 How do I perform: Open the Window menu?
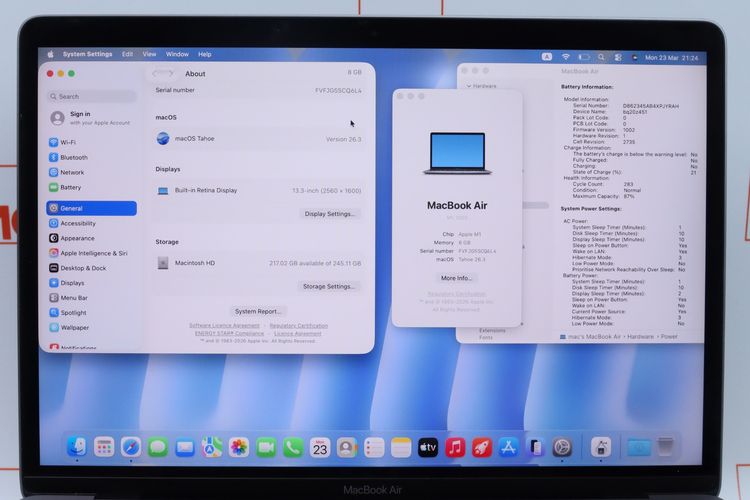click(177, 54)
